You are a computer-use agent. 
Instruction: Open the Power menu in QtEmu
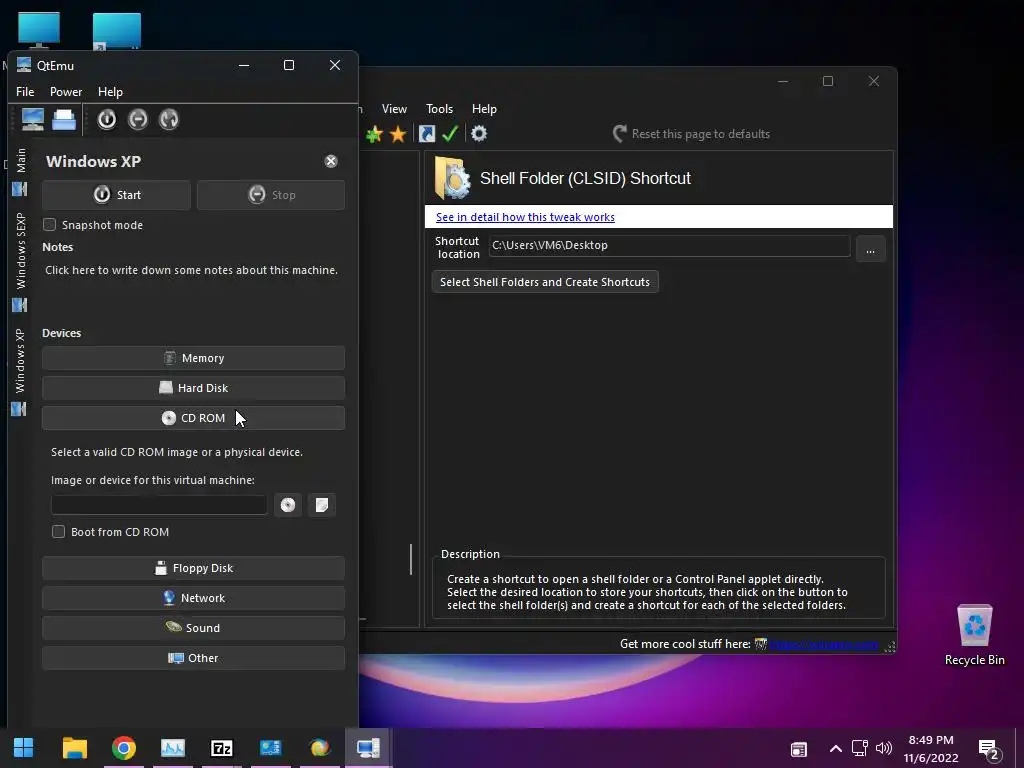(x=66, y=91)
